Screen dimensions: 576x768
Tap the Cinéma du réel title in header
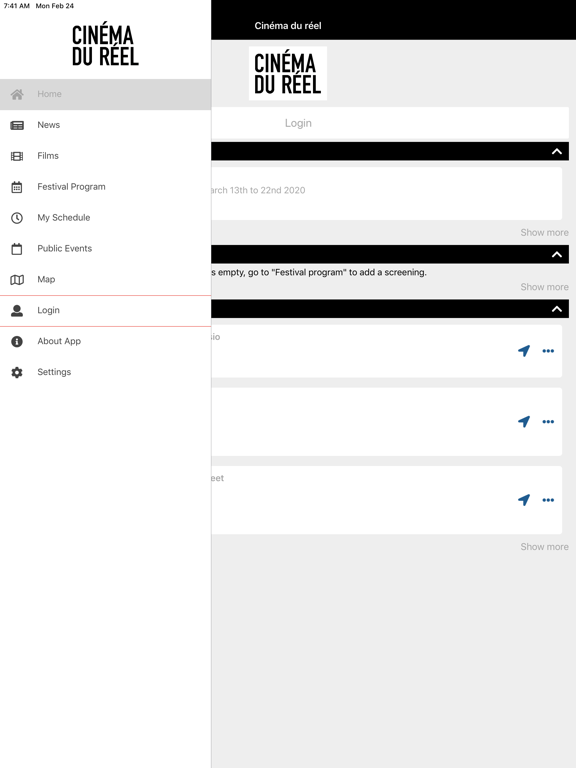pos(288,26)
